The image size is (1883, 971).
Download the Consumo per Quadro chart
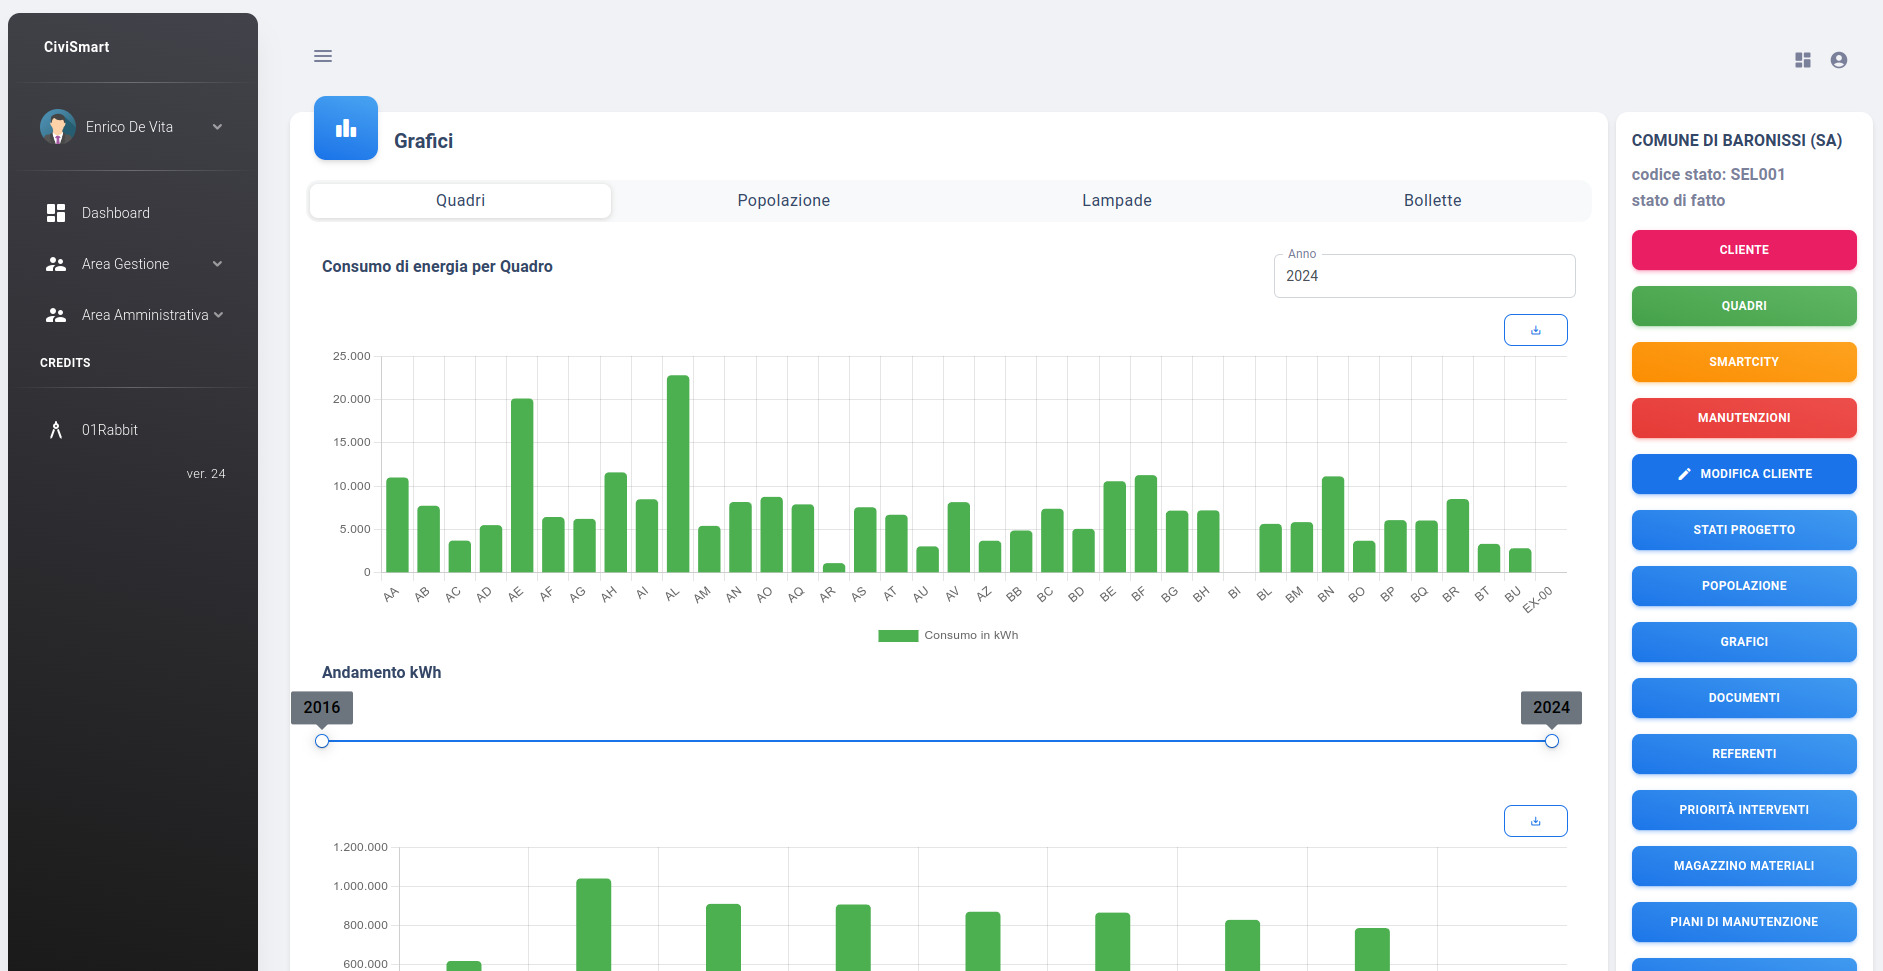click(x=1536, y=330)
